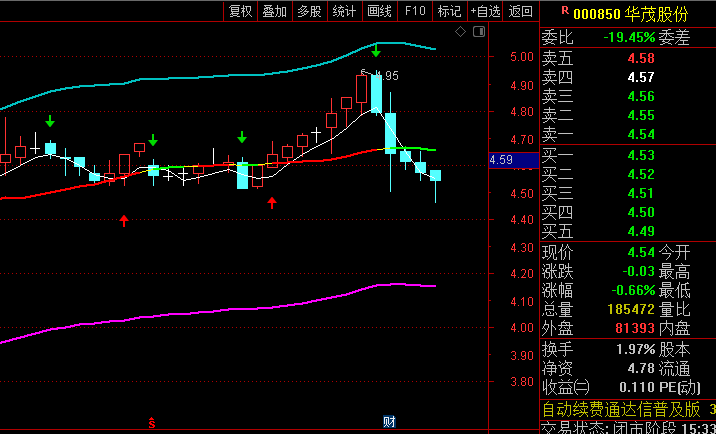Select 买二 price 4.52
The height and width of the screenshot is (434, 716).
pyautogui.click(x=641, y=175)
